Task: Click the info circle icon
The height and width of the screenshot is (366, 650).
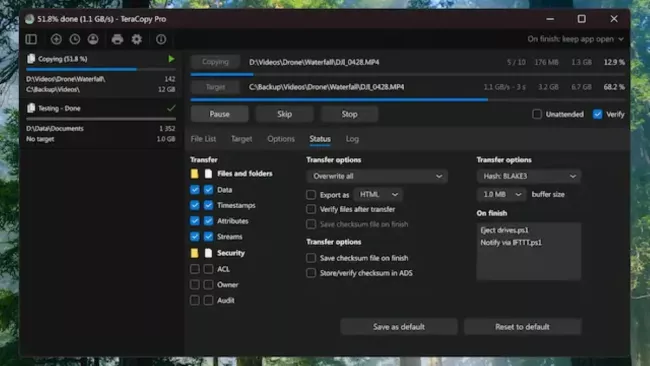Action: tap(161, 39)
